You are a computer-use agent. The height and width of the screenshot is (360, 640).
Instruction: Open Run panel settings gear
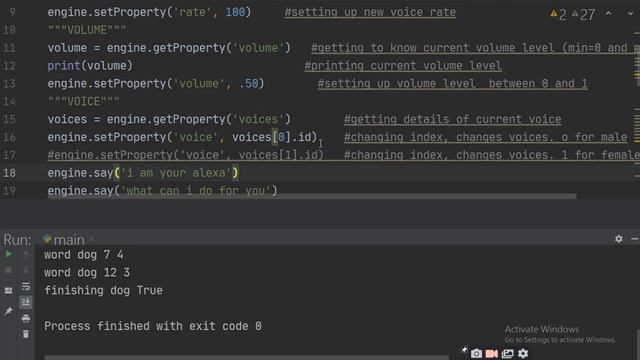[619, 239]
